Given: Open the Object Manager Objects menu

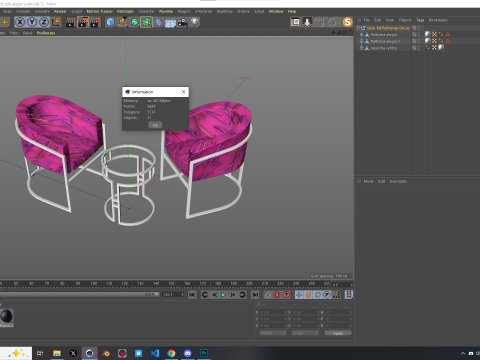Looking at the screenshot, I should (405, 20).
